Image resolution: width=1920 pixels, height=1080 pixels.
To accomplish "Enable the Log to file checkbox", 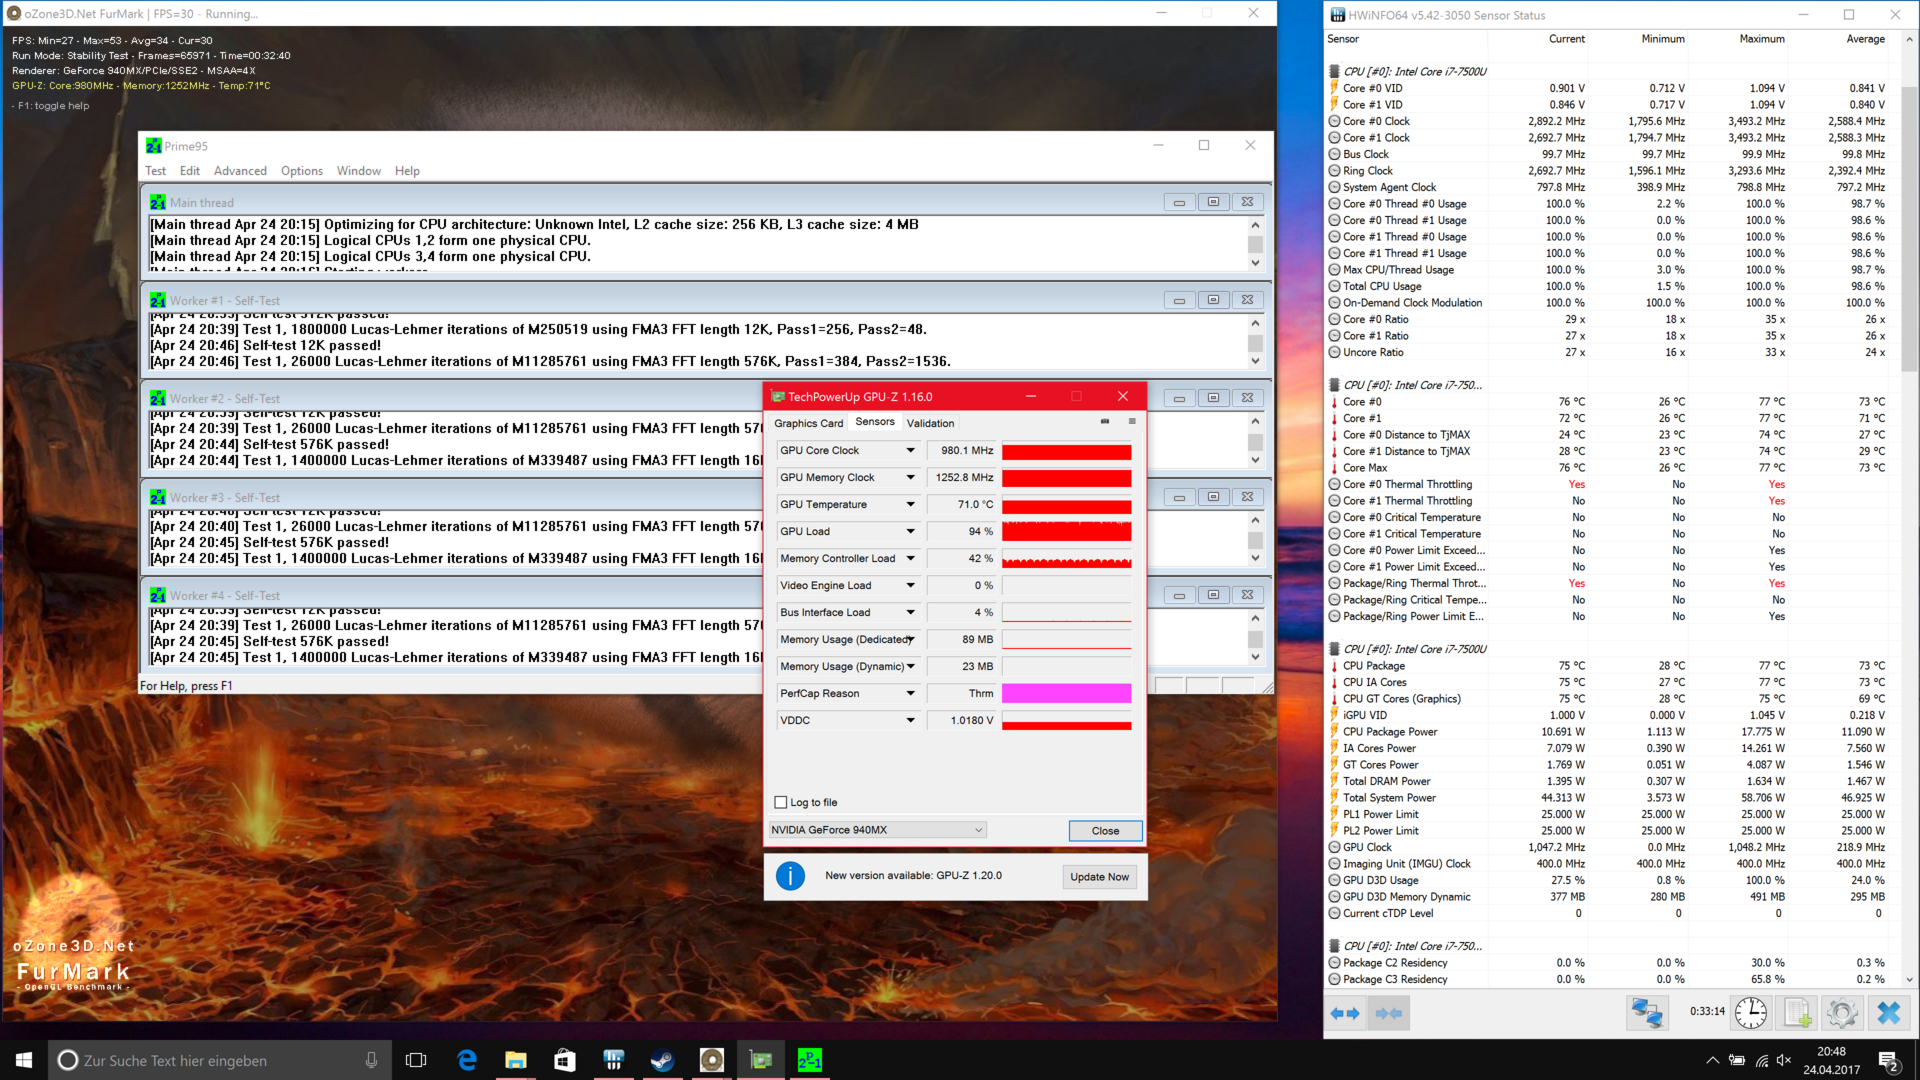I will (781, 802).
